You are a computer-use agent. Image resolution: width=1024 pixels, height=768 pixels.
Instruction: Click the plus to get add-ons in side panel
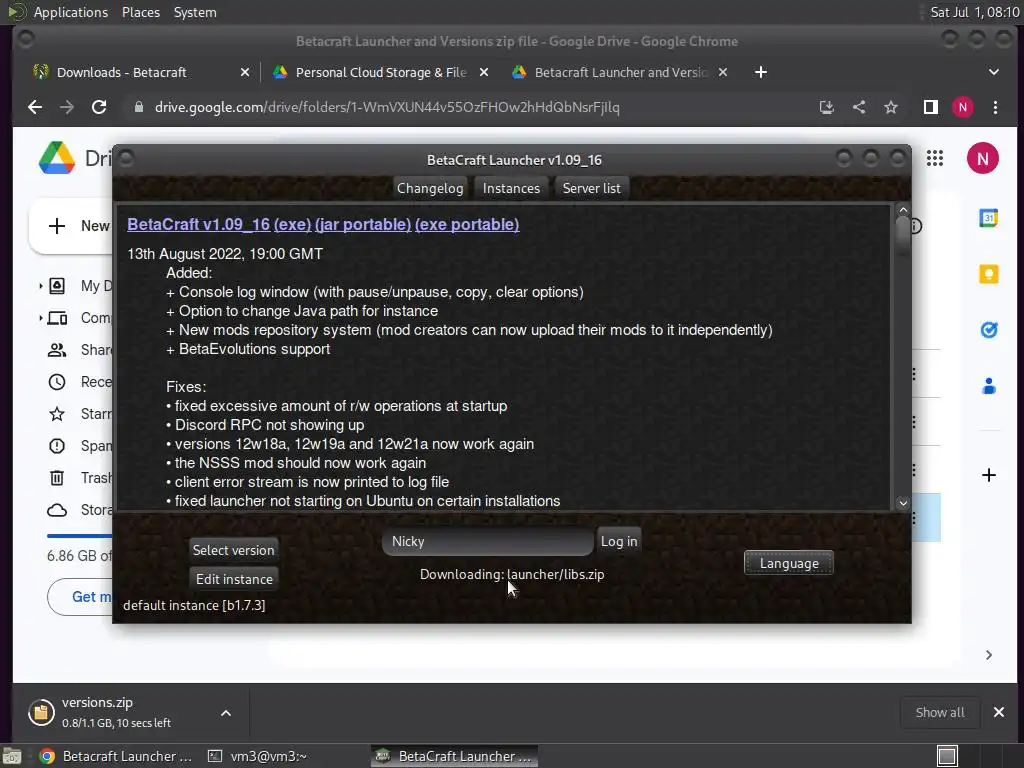click(989, 475)
